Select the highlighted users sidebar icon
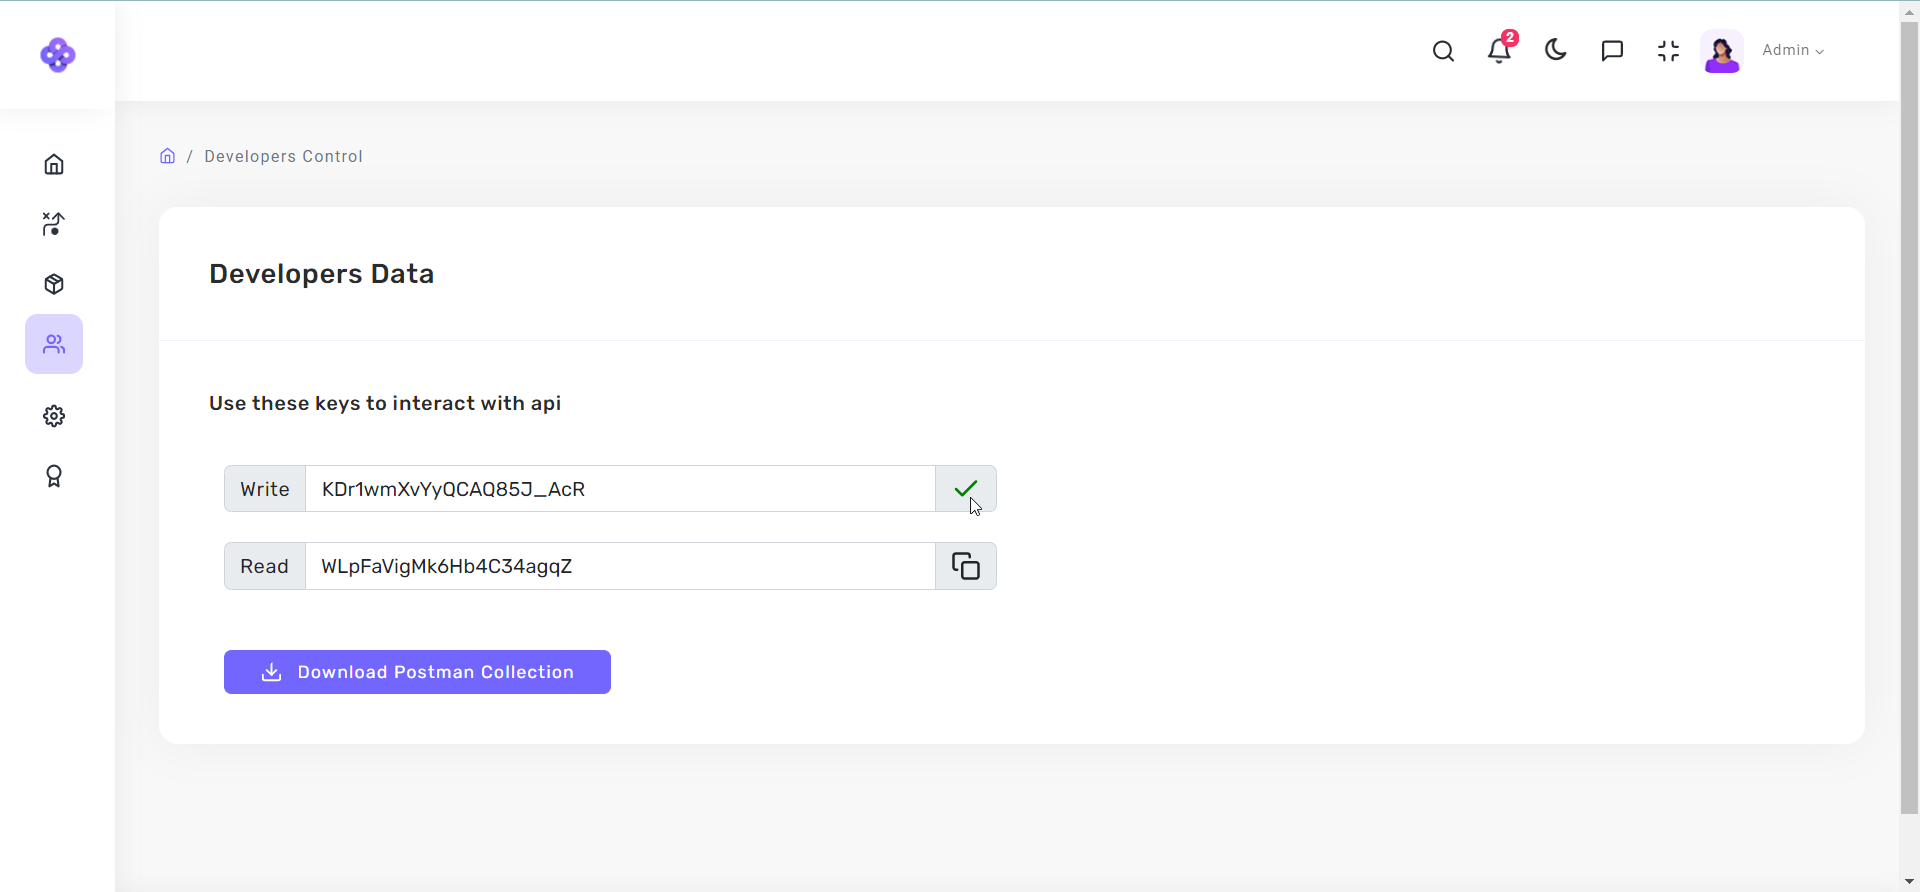1920x892 pixels. pyautogui.click(x=54, y=344)
